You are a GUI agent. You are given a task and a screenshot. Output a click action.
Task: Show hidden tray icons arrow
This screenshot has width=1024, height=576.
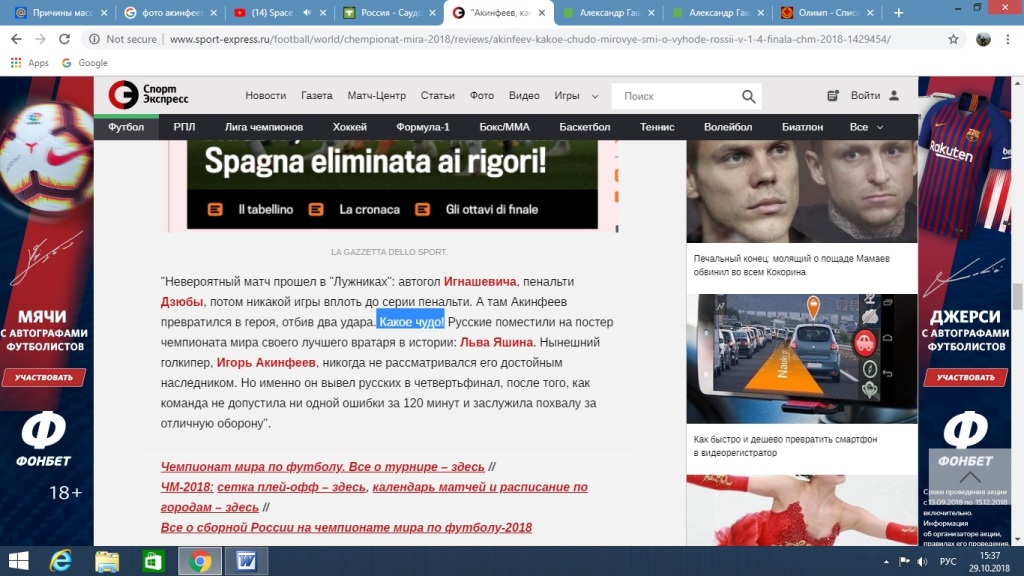(886, 562)
